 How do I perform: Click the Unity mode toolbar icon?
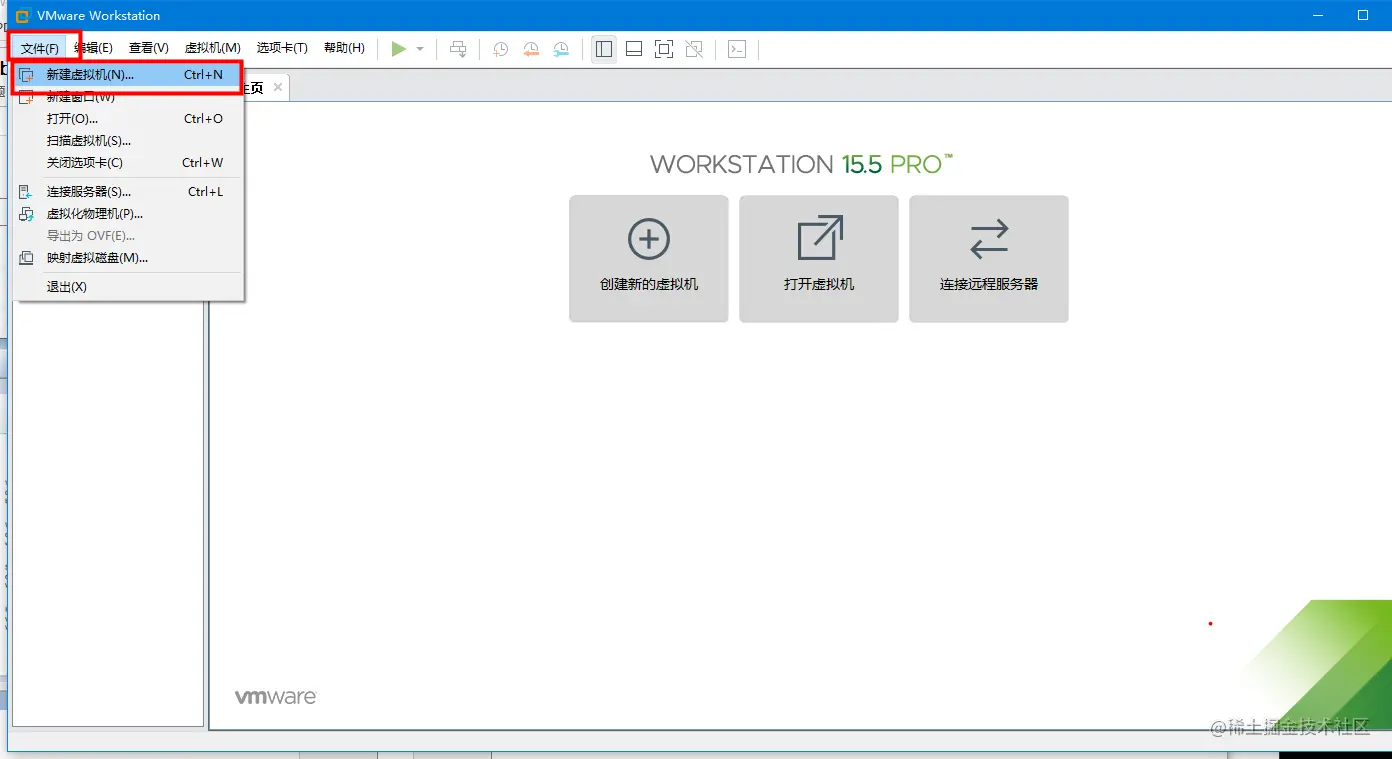click(x=694, y=49)
